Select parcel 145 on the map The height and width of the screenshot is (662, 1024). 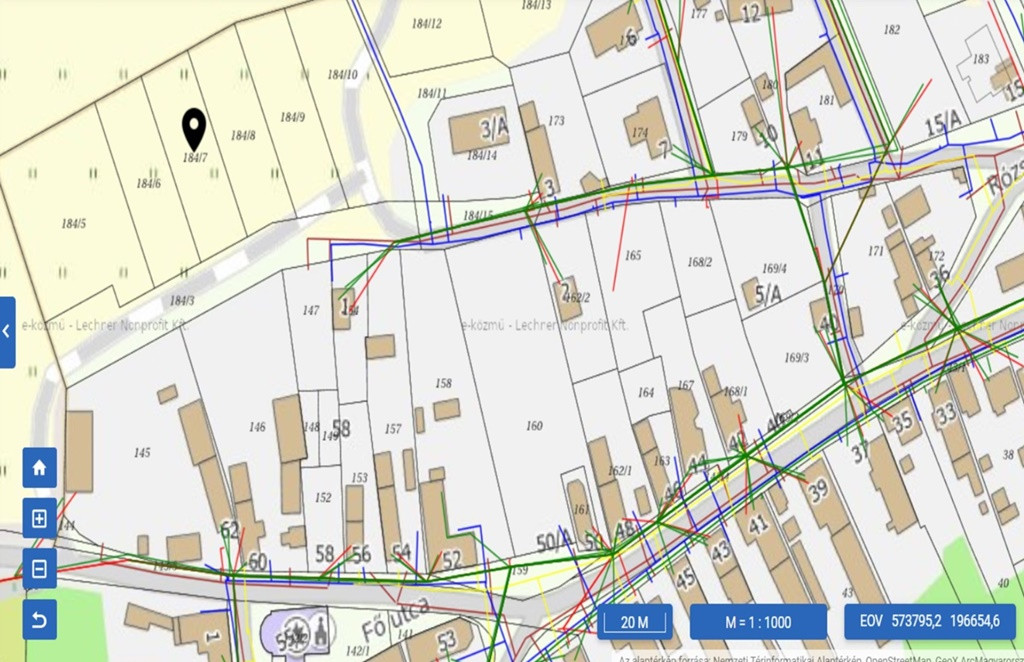tap(142, 453)
